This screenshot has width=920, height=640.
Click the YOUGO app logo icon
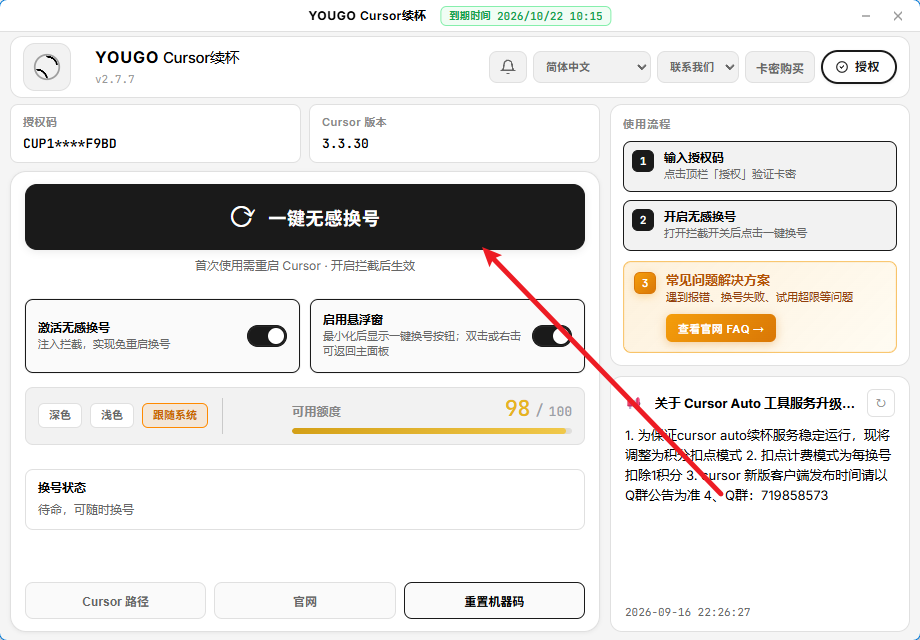click(x=47, y=67)
